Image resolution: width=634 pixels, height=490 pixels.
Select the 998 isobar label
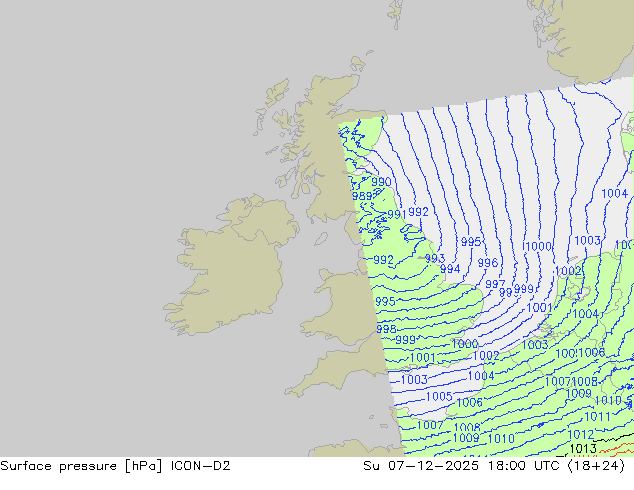click(x=387, y=329)
